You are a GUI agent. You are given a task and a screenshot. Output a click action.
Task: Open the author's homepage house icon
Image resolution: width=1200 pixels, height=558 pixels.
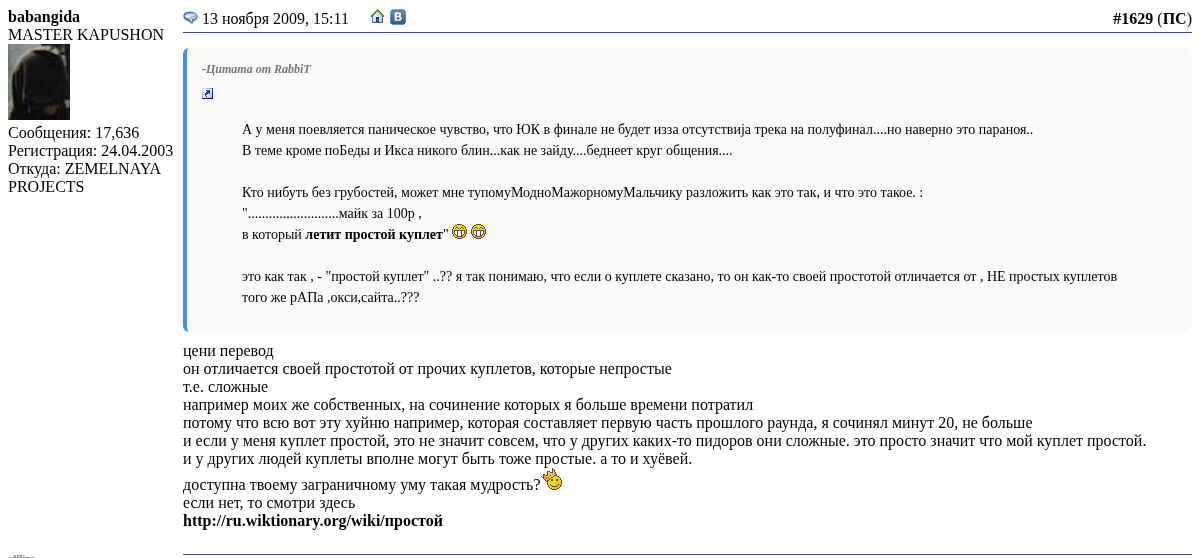(x=377, y=17)
